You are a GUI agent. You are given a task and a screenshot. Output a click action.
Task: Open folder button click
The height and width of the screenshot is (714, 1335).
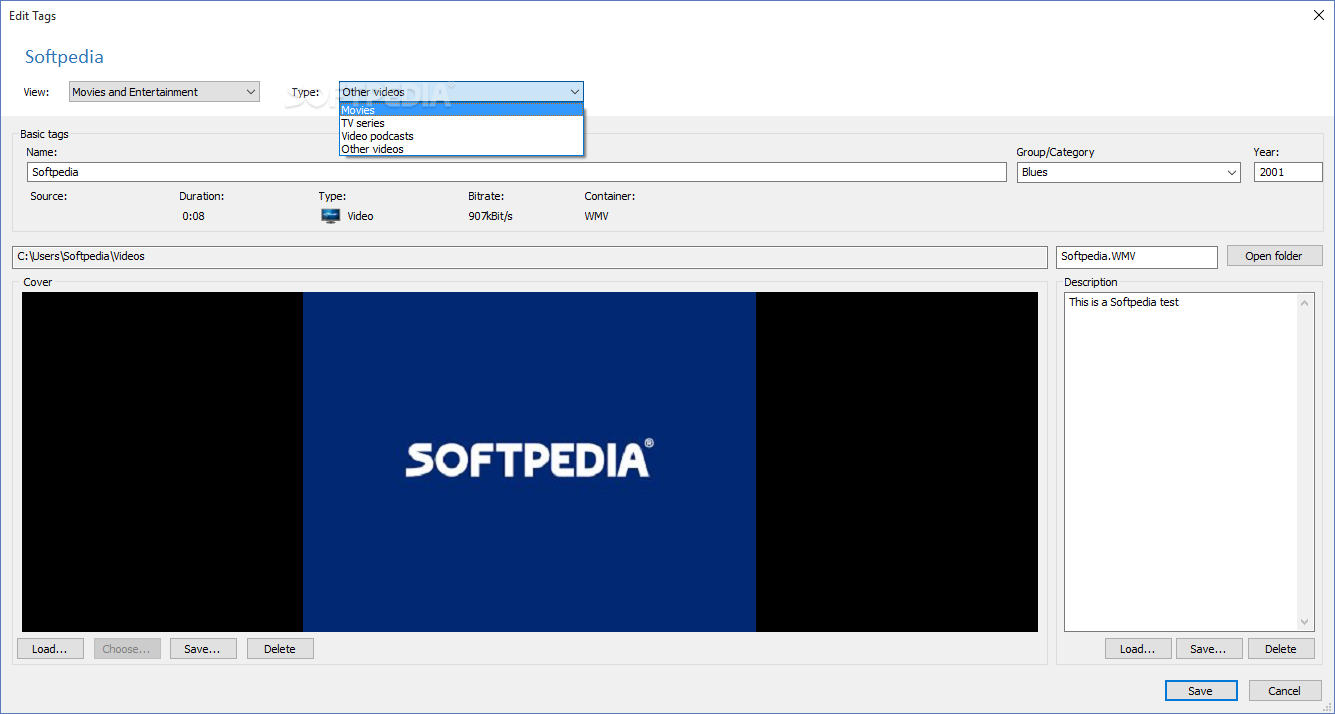coord(1274,256)
